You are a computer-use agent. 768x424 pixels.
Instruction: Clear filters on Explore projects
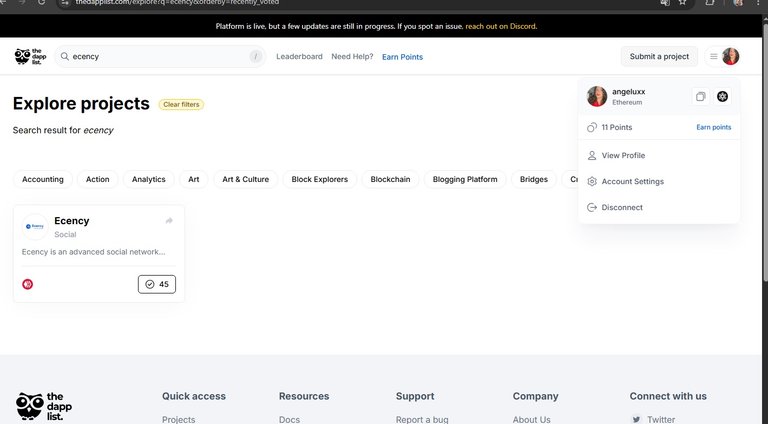(181, 104)
